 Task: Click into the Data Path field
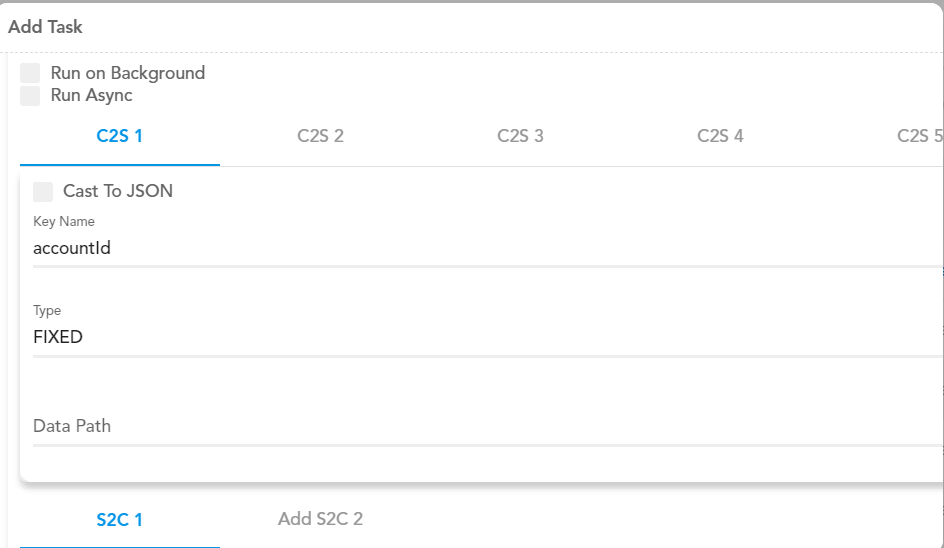(x=487, y=426)
